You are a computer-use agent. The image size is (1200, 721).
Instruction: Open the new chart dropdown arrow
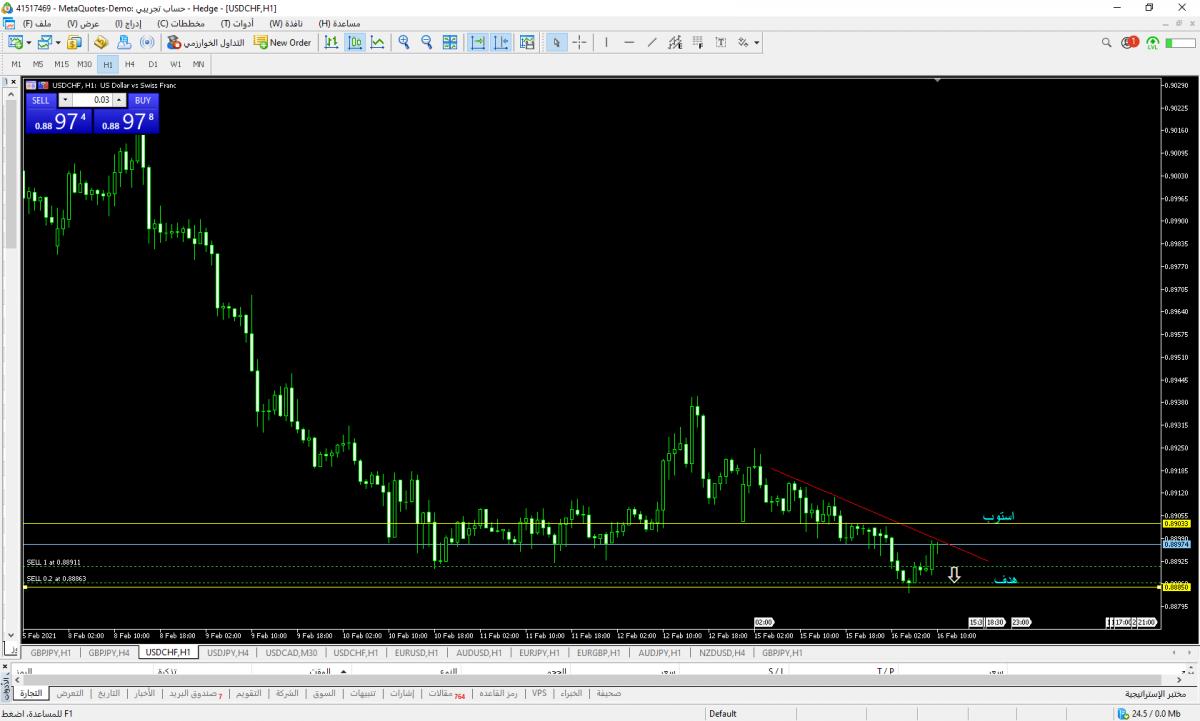29,43
